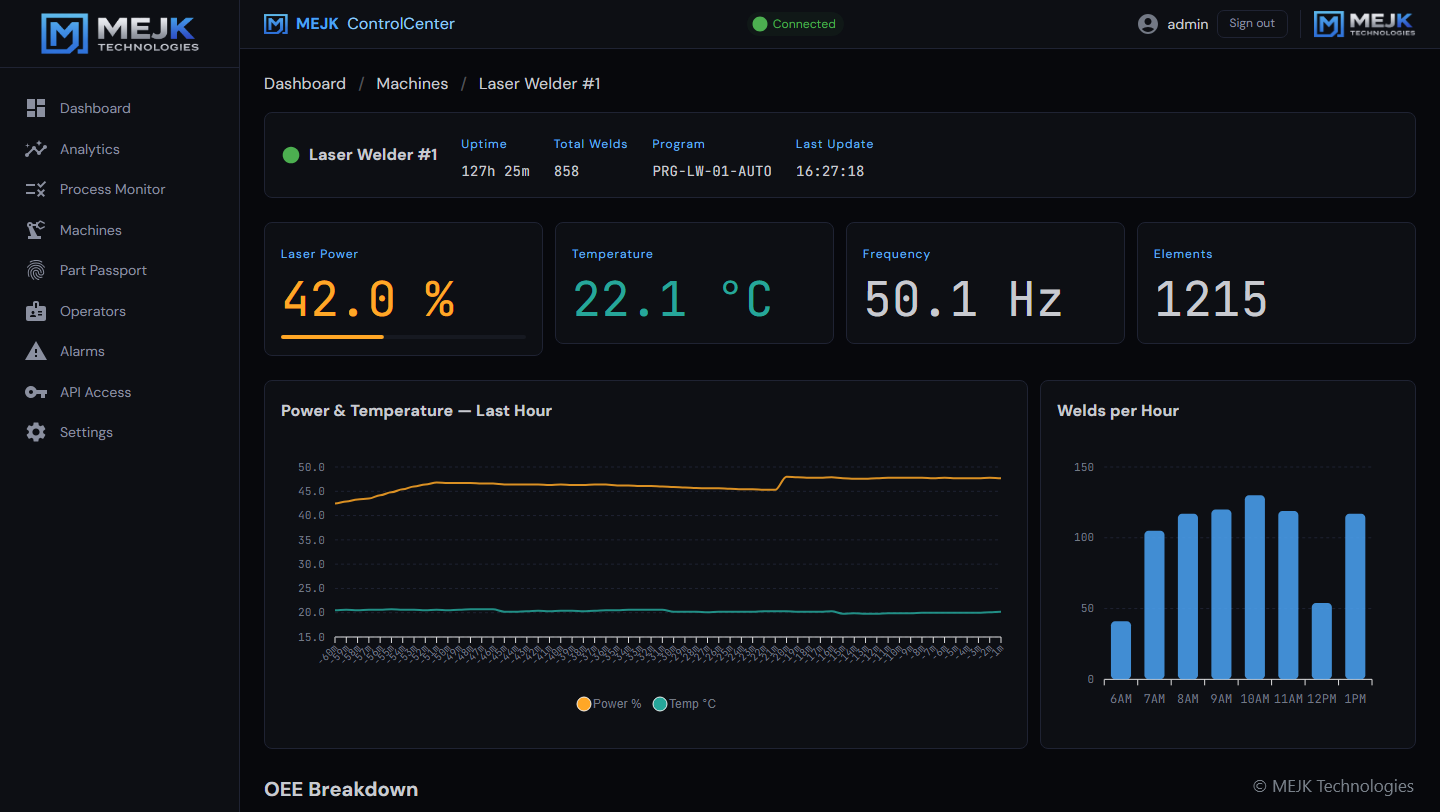Toggle the Power % legend series
Image resolution: width=1440 pixels, height=812 pixels.
[x=609, y=704]
